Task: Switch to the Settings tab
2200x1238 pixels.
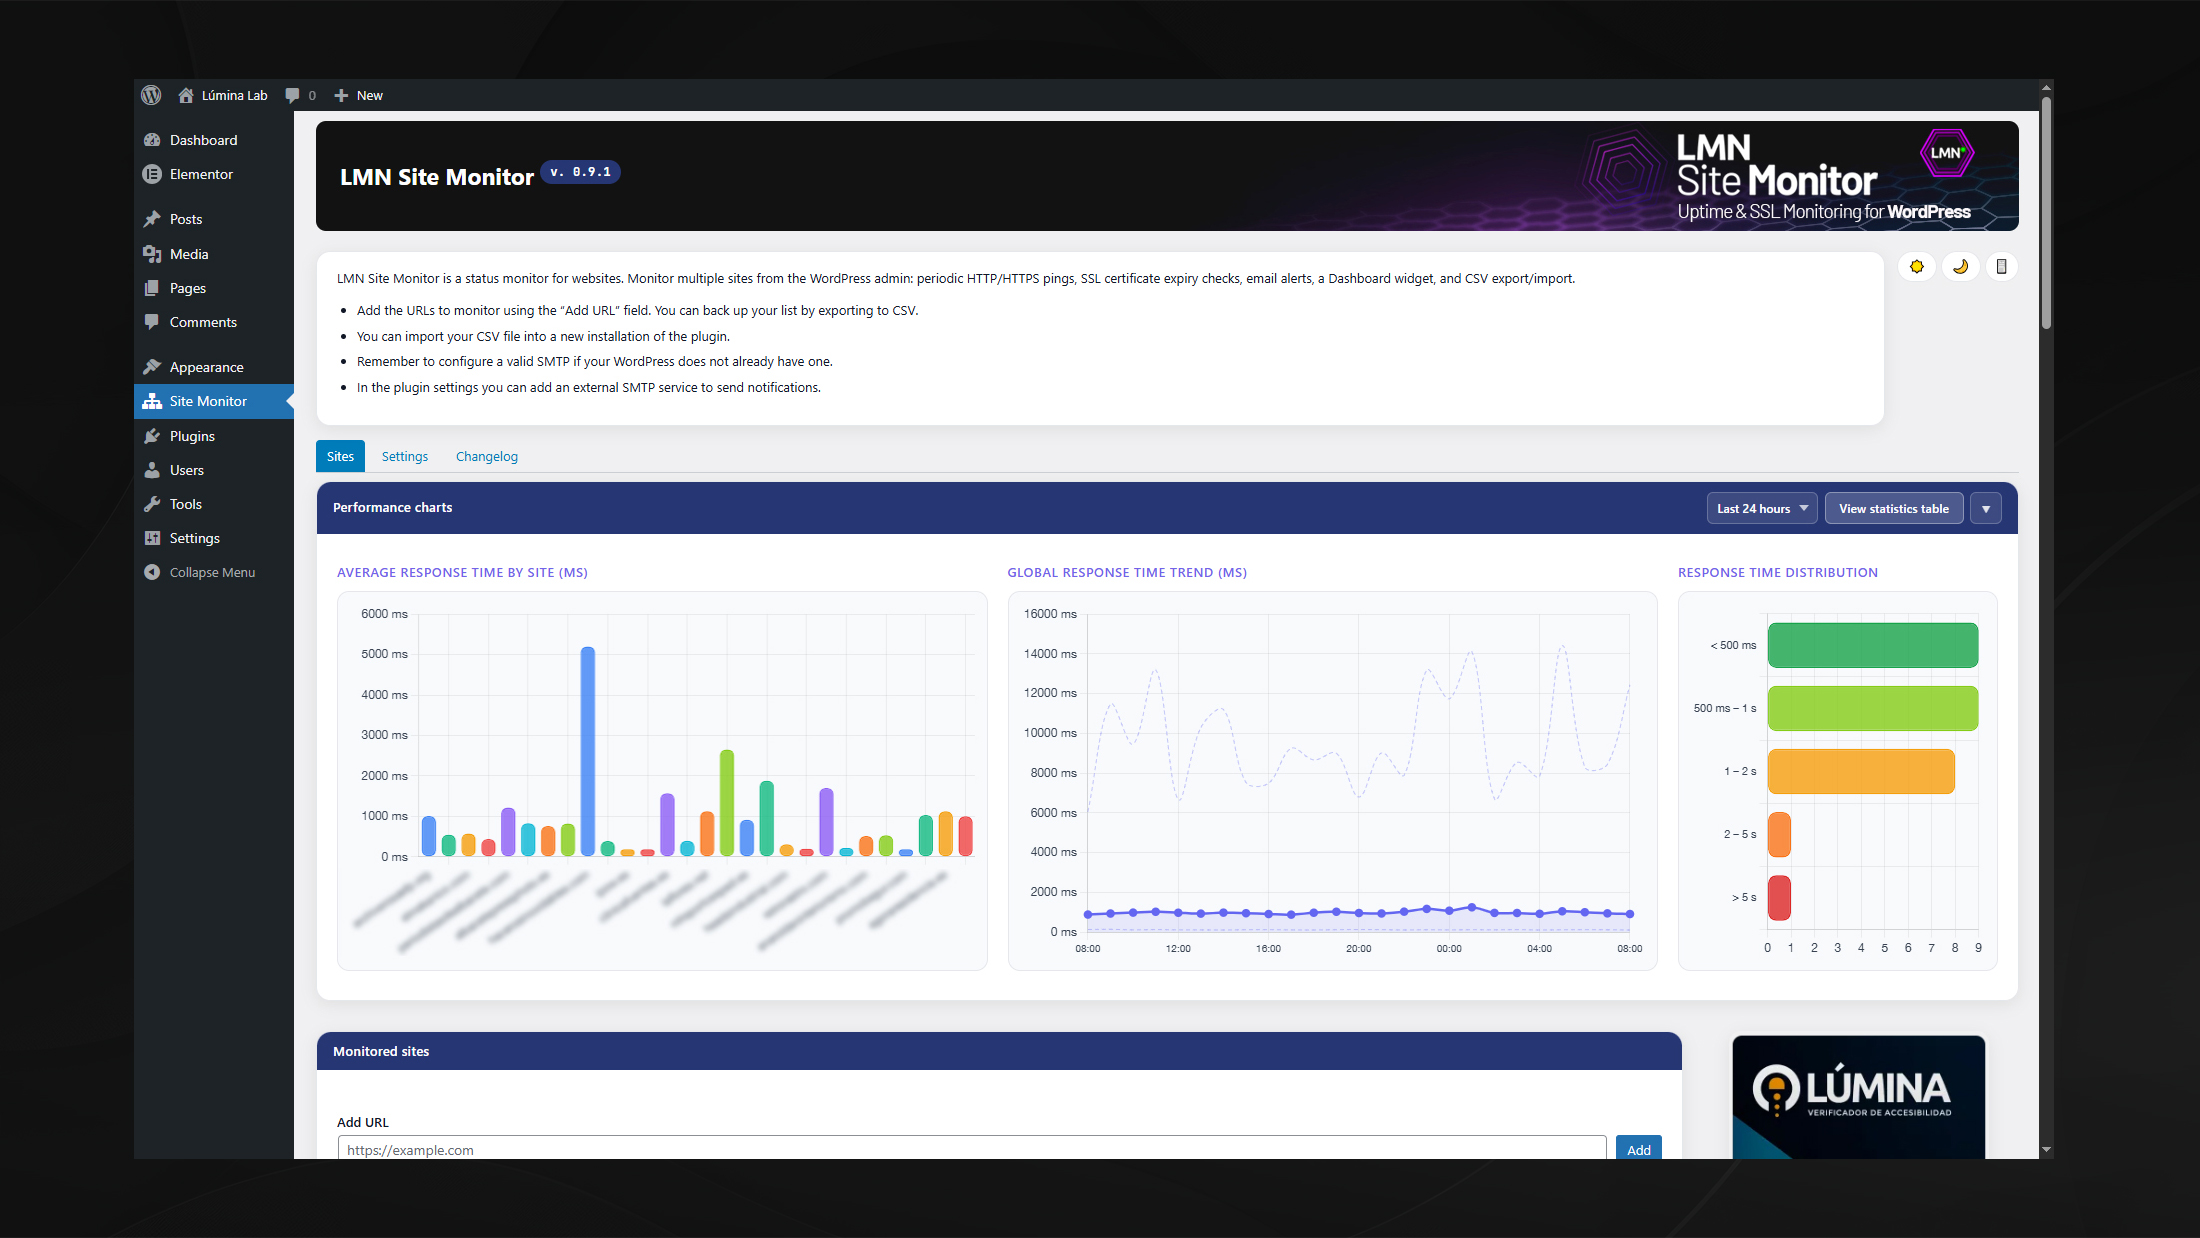Action: (404, 456)
